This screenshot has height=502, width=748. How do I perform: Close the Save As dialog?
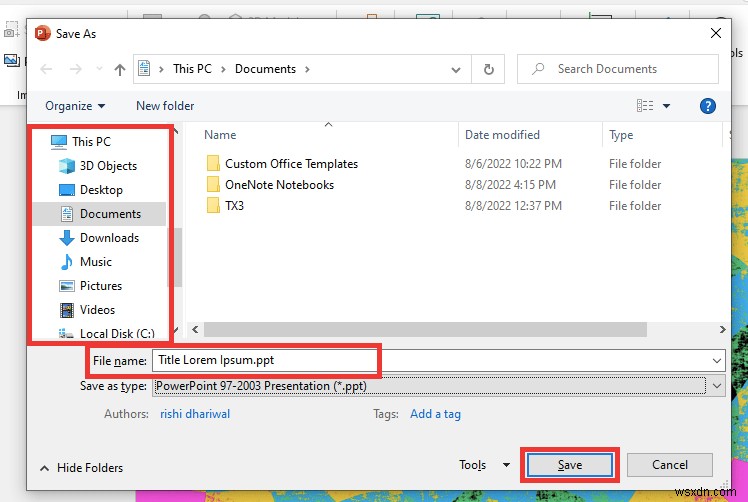point(716,33)
